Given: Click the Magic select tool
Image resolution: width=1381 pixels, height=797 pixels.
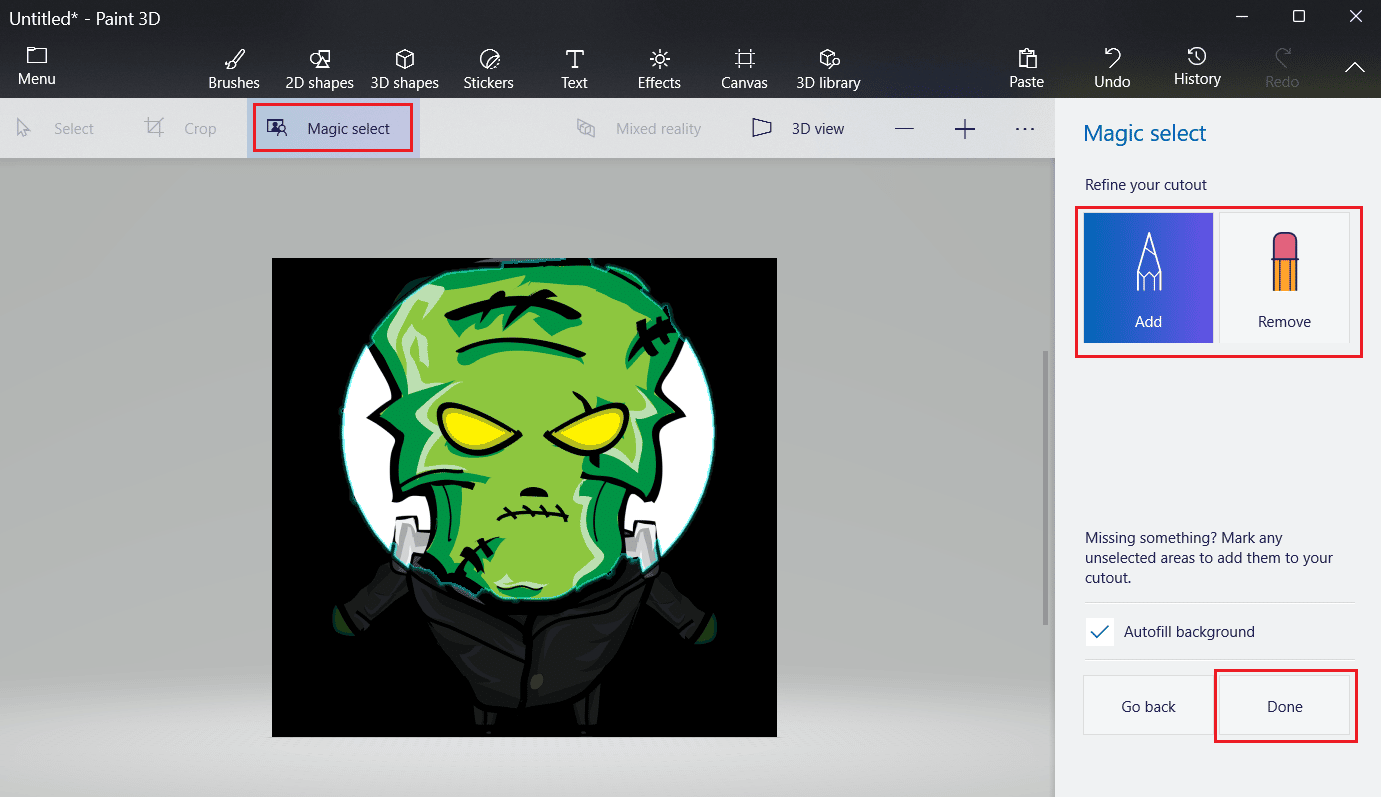Looking at the screenshot, I should pyautogui.click(x=333, y=128).
